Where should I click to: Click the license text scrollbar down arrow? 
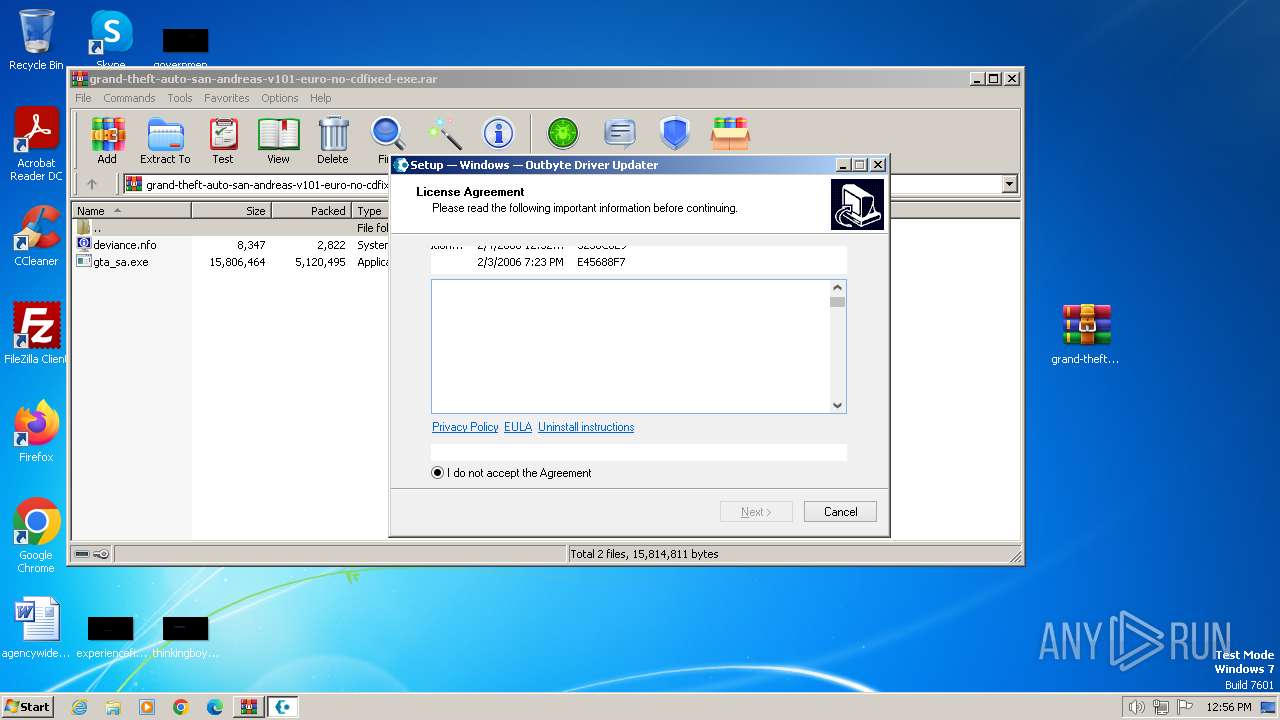click(x=838, y=405)
